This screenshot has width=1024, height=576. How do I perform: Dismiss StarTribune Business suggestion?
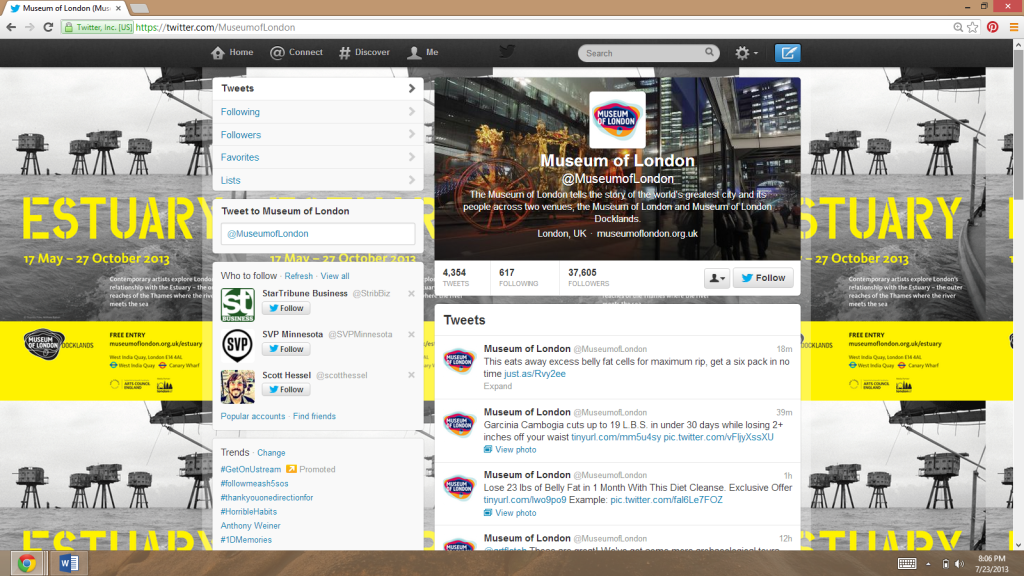411,294
